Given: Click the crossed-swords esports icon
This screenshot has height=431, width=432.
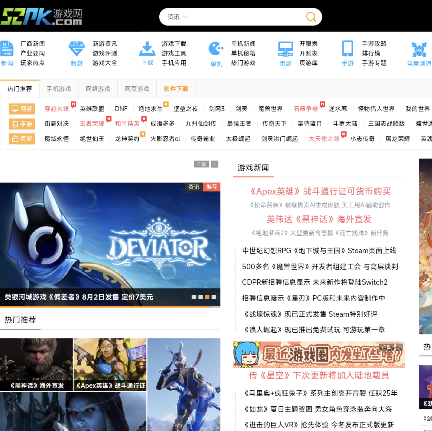Looking at the screenshot, I should pos(419,49).
